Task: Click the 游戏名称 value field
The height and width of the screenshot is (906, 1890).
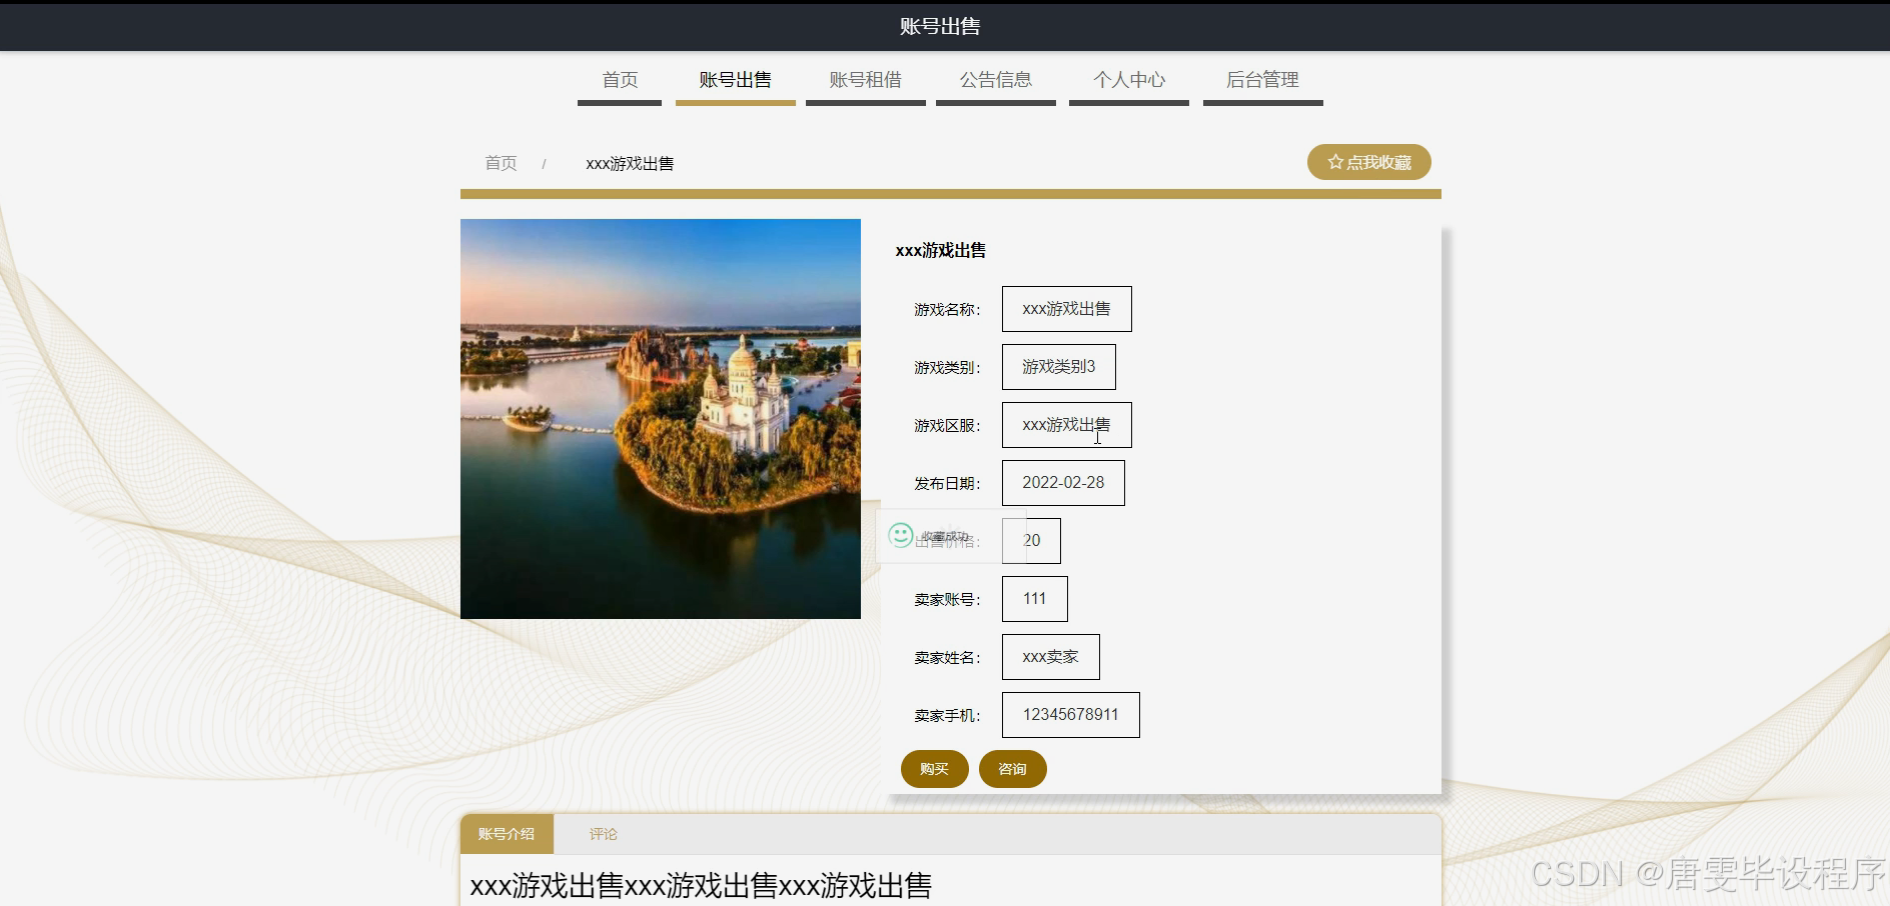Action: [1067, 309]
